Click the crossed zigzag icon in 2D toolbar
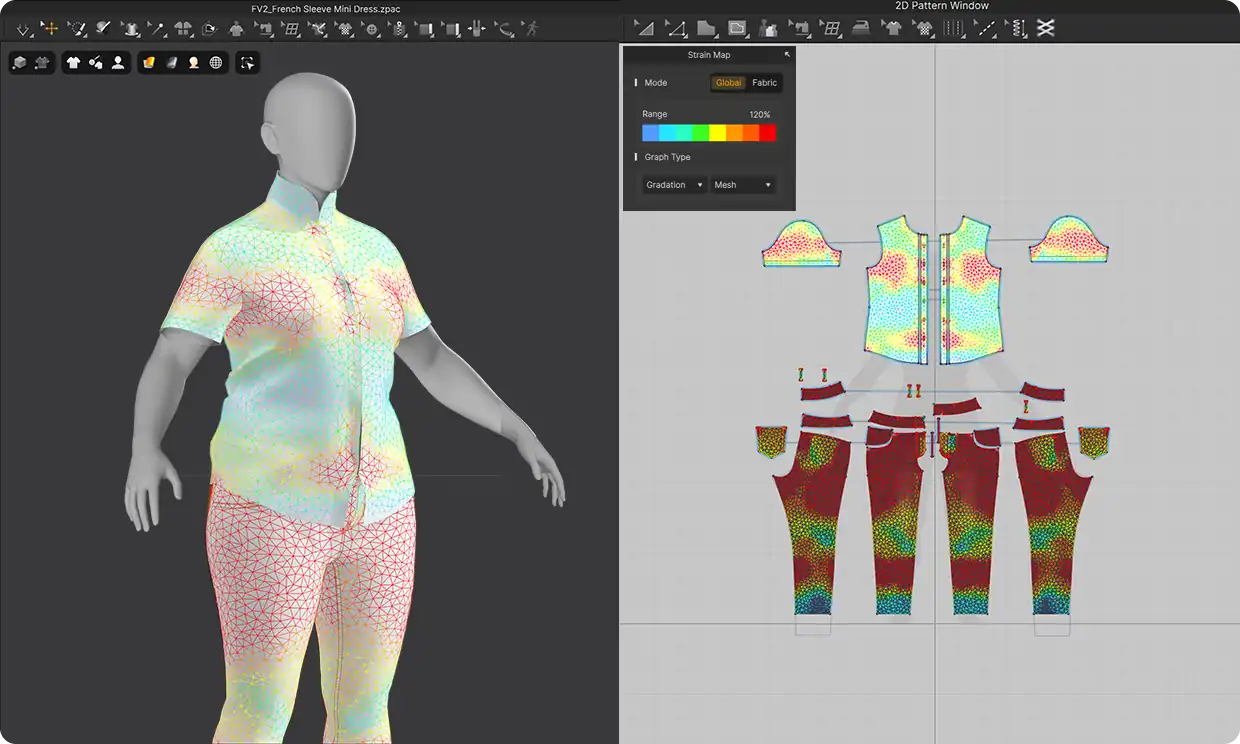The height and width of the screenshot is (744, 1240). click(1045, 29)
